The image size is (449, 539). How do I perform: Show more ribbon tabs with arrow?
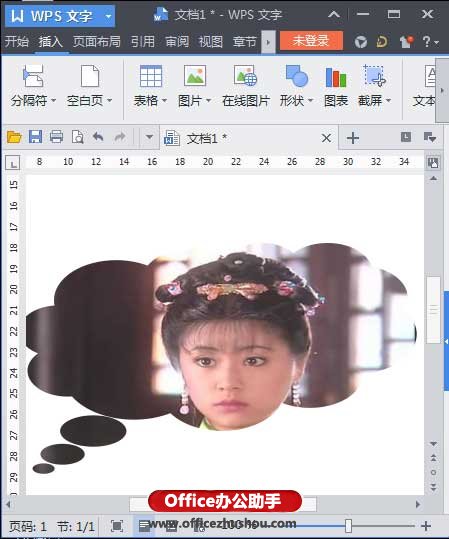tap(268, 42)
